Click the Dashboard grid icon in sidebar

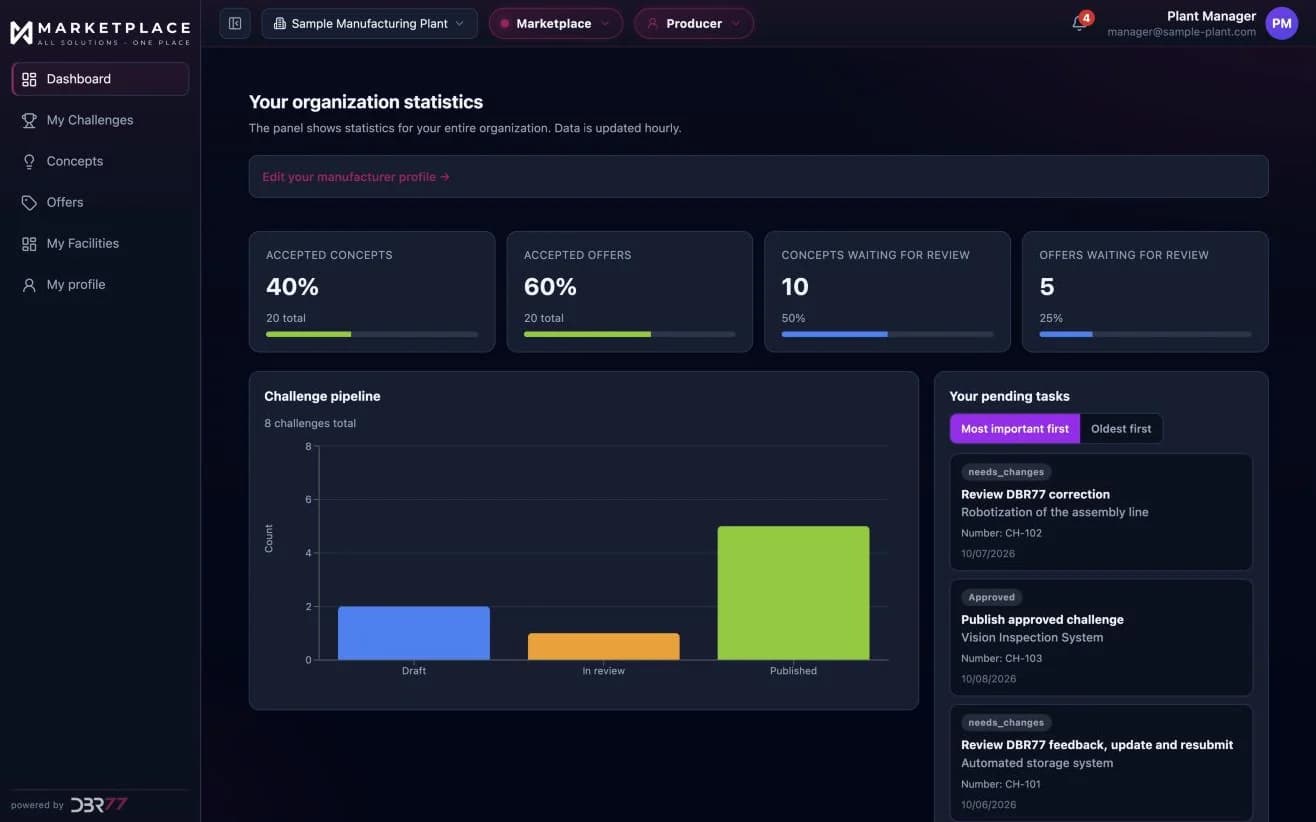(x=29, y=79)
